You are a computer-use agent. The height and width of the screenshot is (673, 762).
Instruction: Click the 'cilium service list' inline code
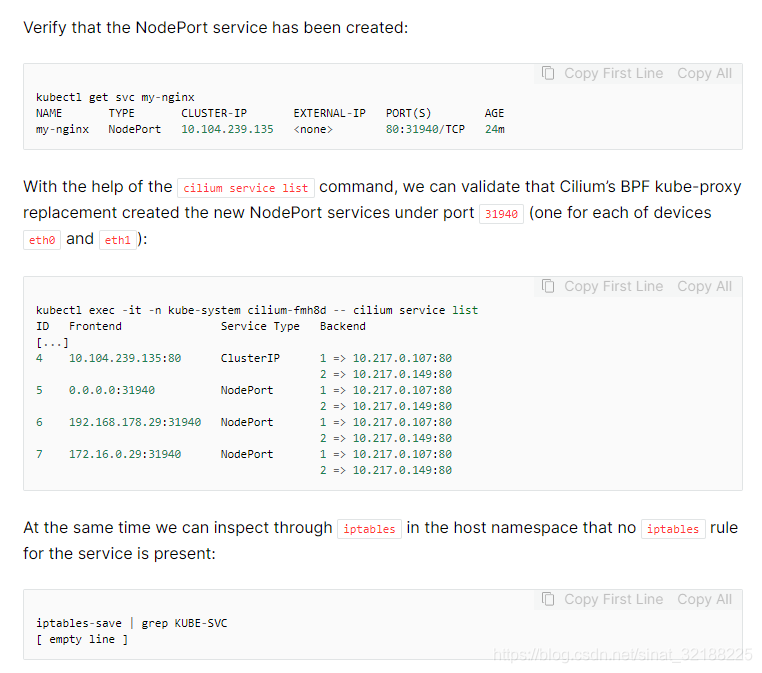click(x=246, y=188)
